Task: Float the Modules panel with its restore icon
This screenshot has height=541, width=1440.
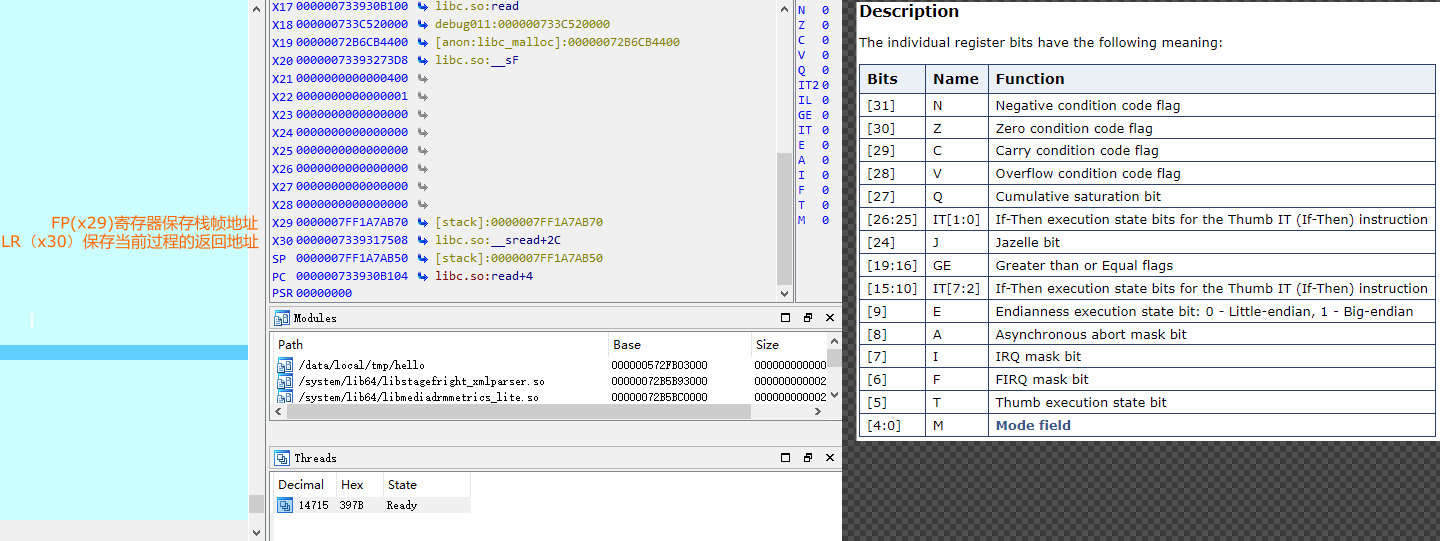Action: [807, 318]
